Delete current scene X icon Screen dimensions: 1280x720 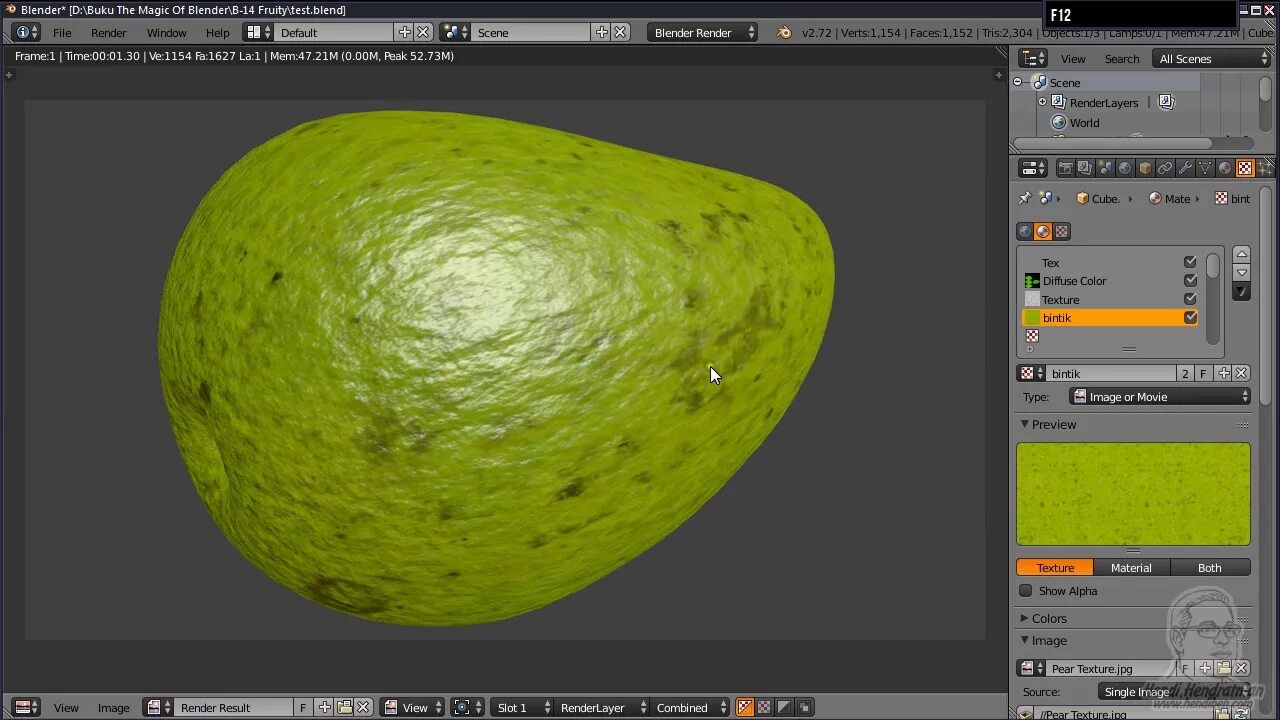[620, 32]
